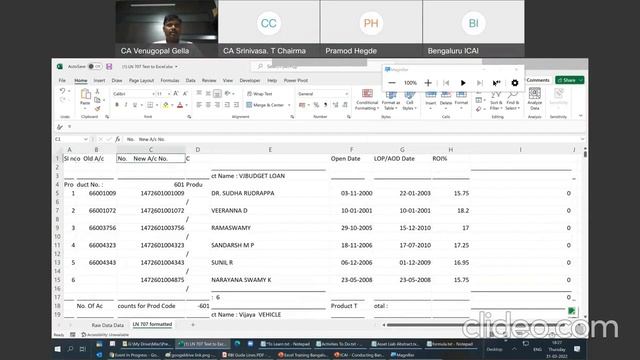Screen dimensions: 640x360
Task: Open Windows Start menu
Action: (x=58, y=349)
